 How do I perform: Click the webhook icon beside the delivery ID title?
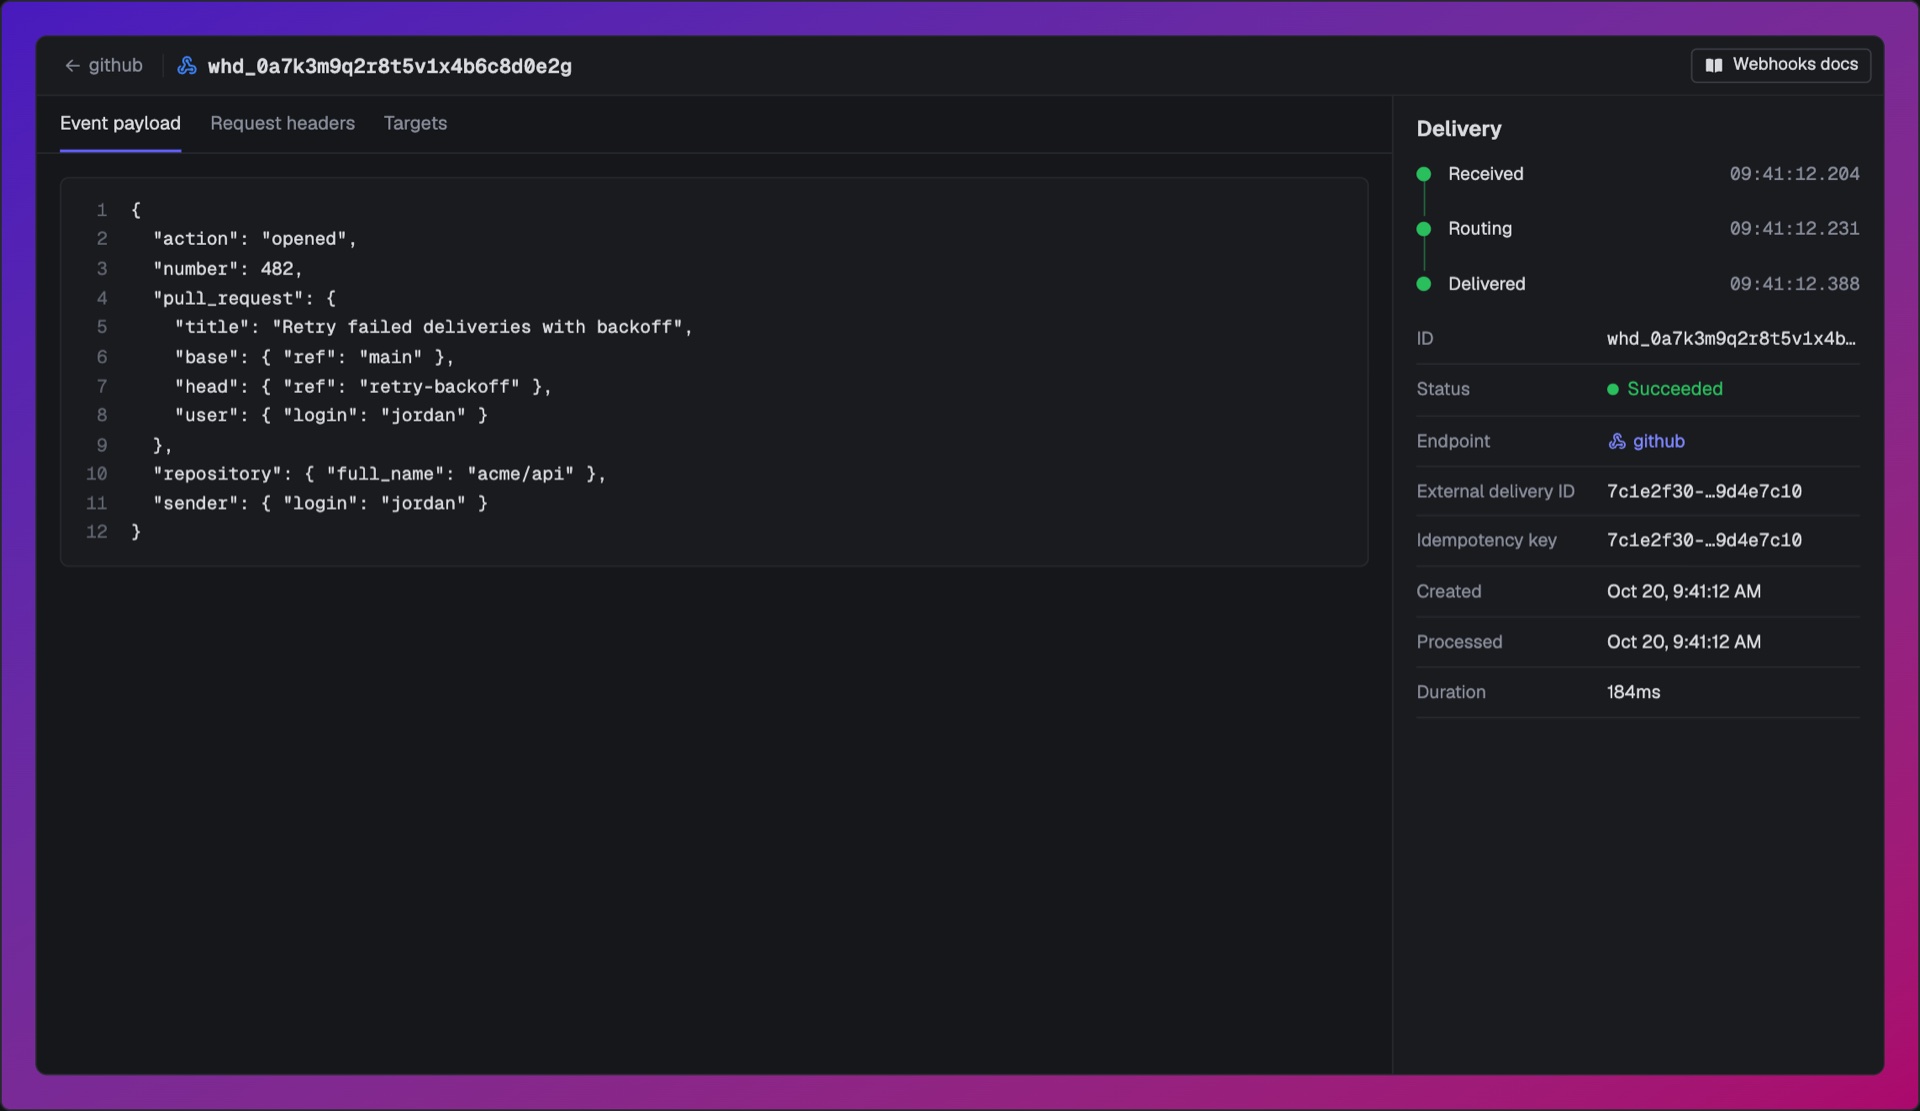click(x=187, y=66)
